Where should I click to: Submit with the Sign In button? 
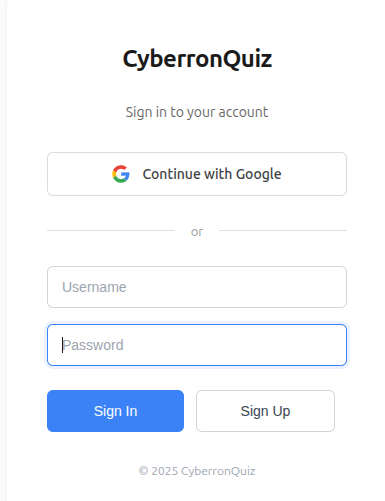[115, 411]
